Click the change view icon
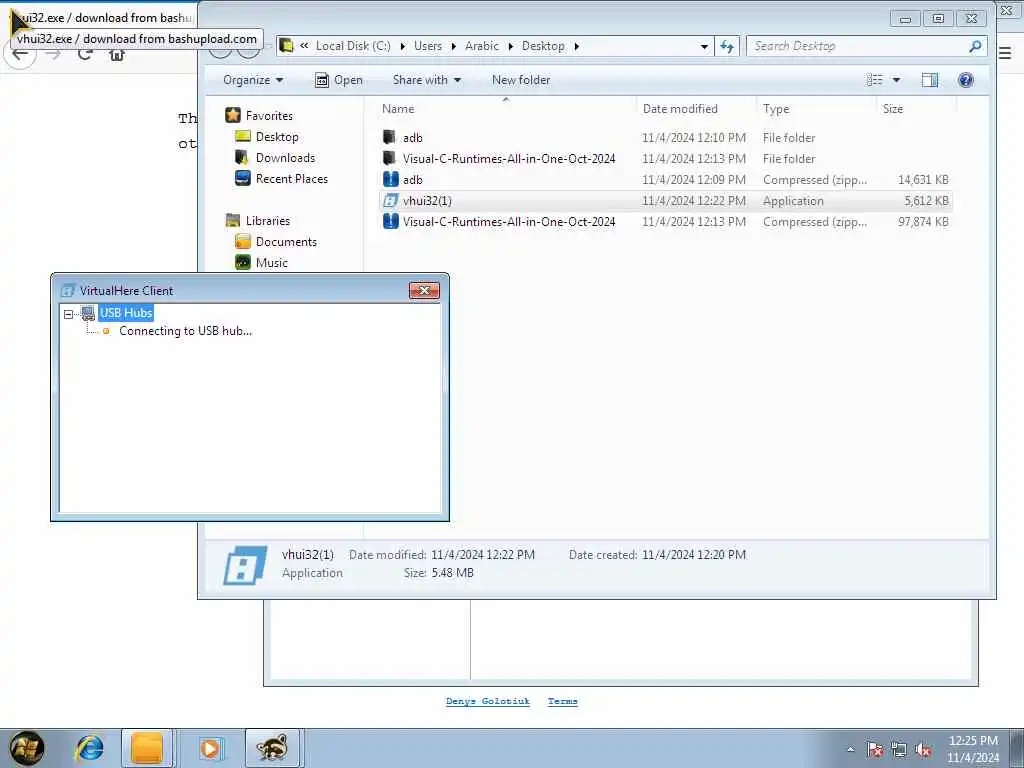 click(x=874, y=80)
